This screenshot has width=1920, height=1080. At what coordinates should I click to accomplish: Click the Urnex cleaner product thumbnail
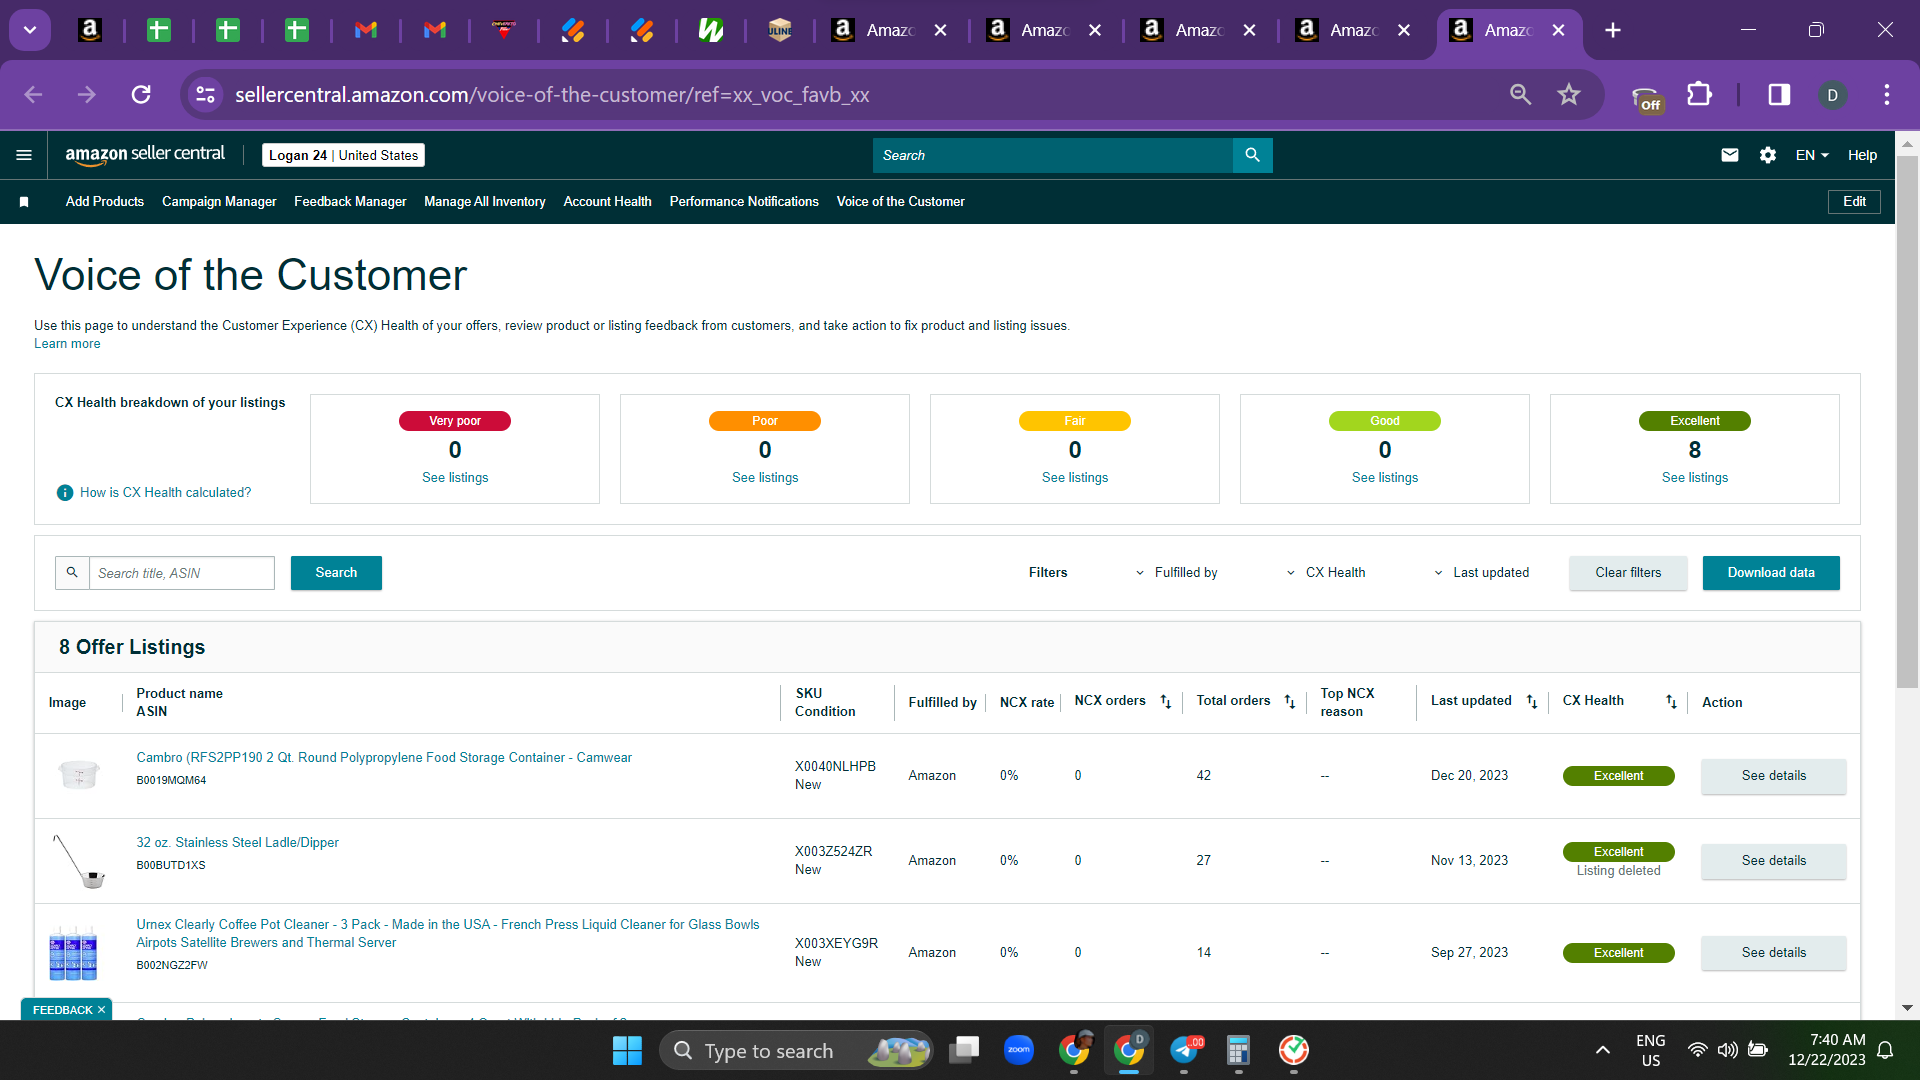pyautogui.click(x=74, y=952)
